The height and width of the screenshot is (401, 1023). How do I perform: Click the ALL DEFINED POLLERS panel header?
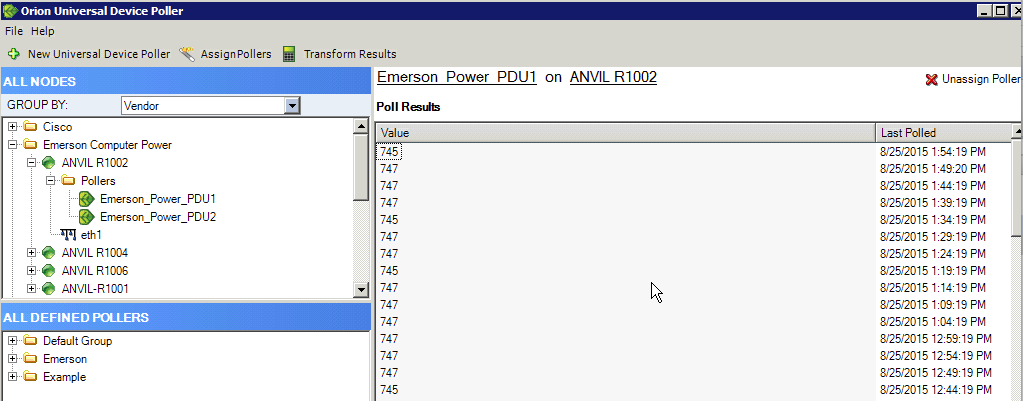pyautogui.click(x=186, y=318)
